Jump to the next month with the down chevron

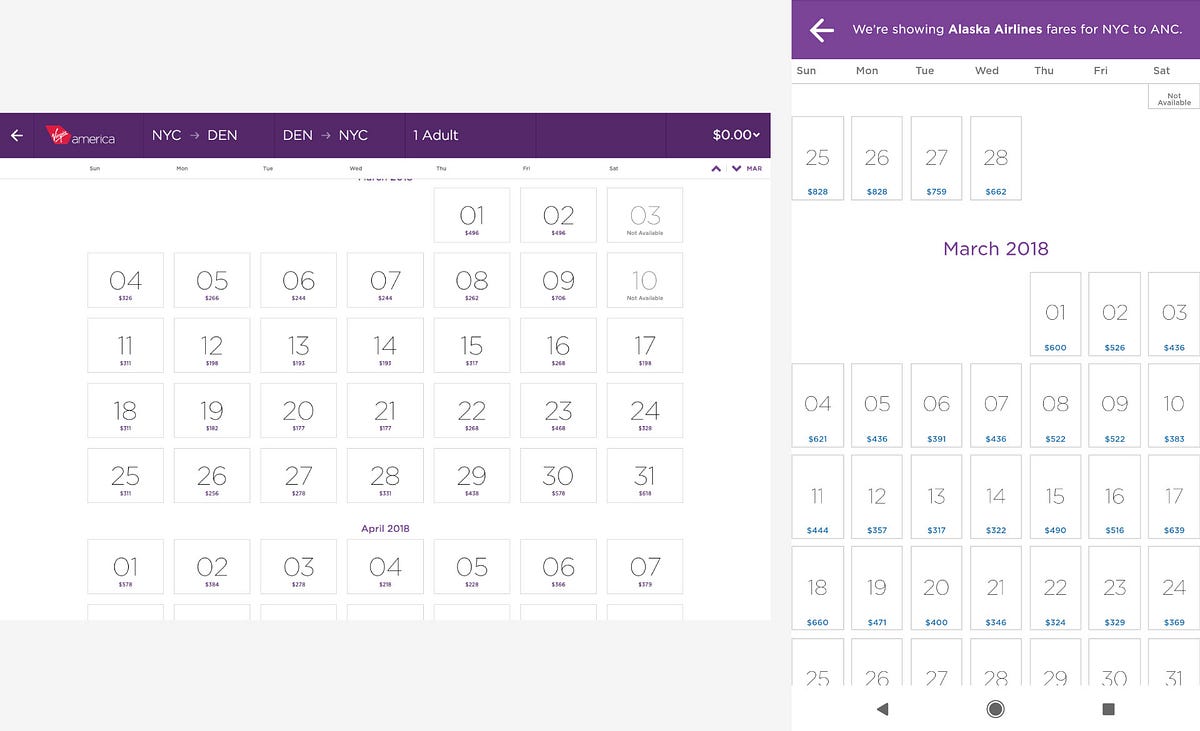(x=736, y=168)
